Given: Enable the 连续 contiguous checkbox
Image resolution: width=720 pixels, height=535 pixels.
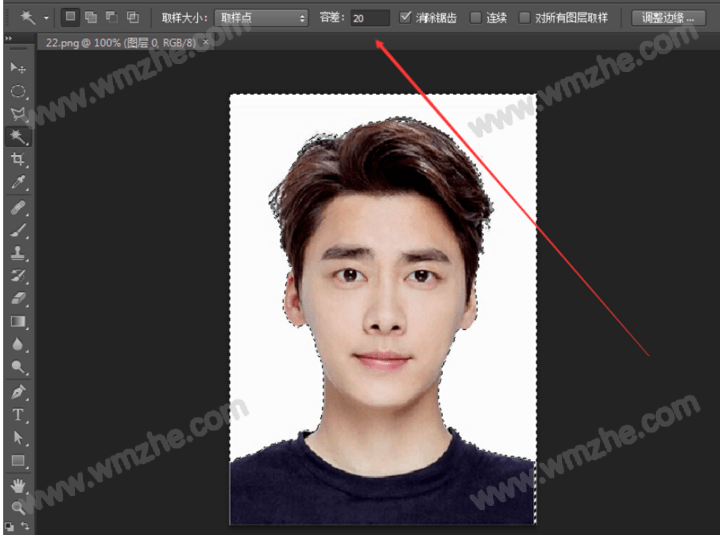Looking at the screenshot, I should click(476, 18).
